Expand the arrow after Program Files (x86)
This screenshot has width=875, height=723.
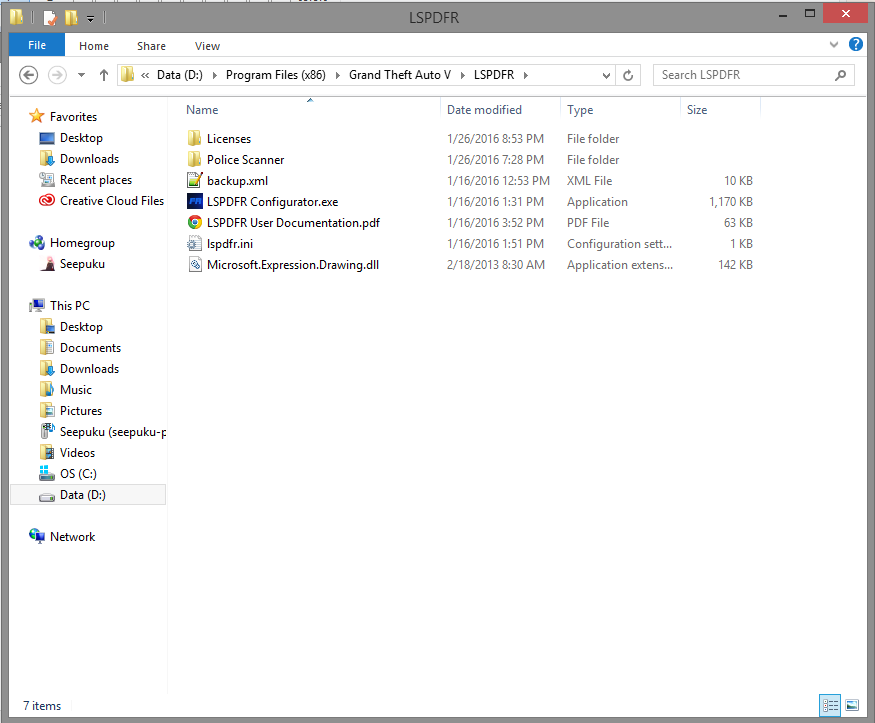pos(338,75)
